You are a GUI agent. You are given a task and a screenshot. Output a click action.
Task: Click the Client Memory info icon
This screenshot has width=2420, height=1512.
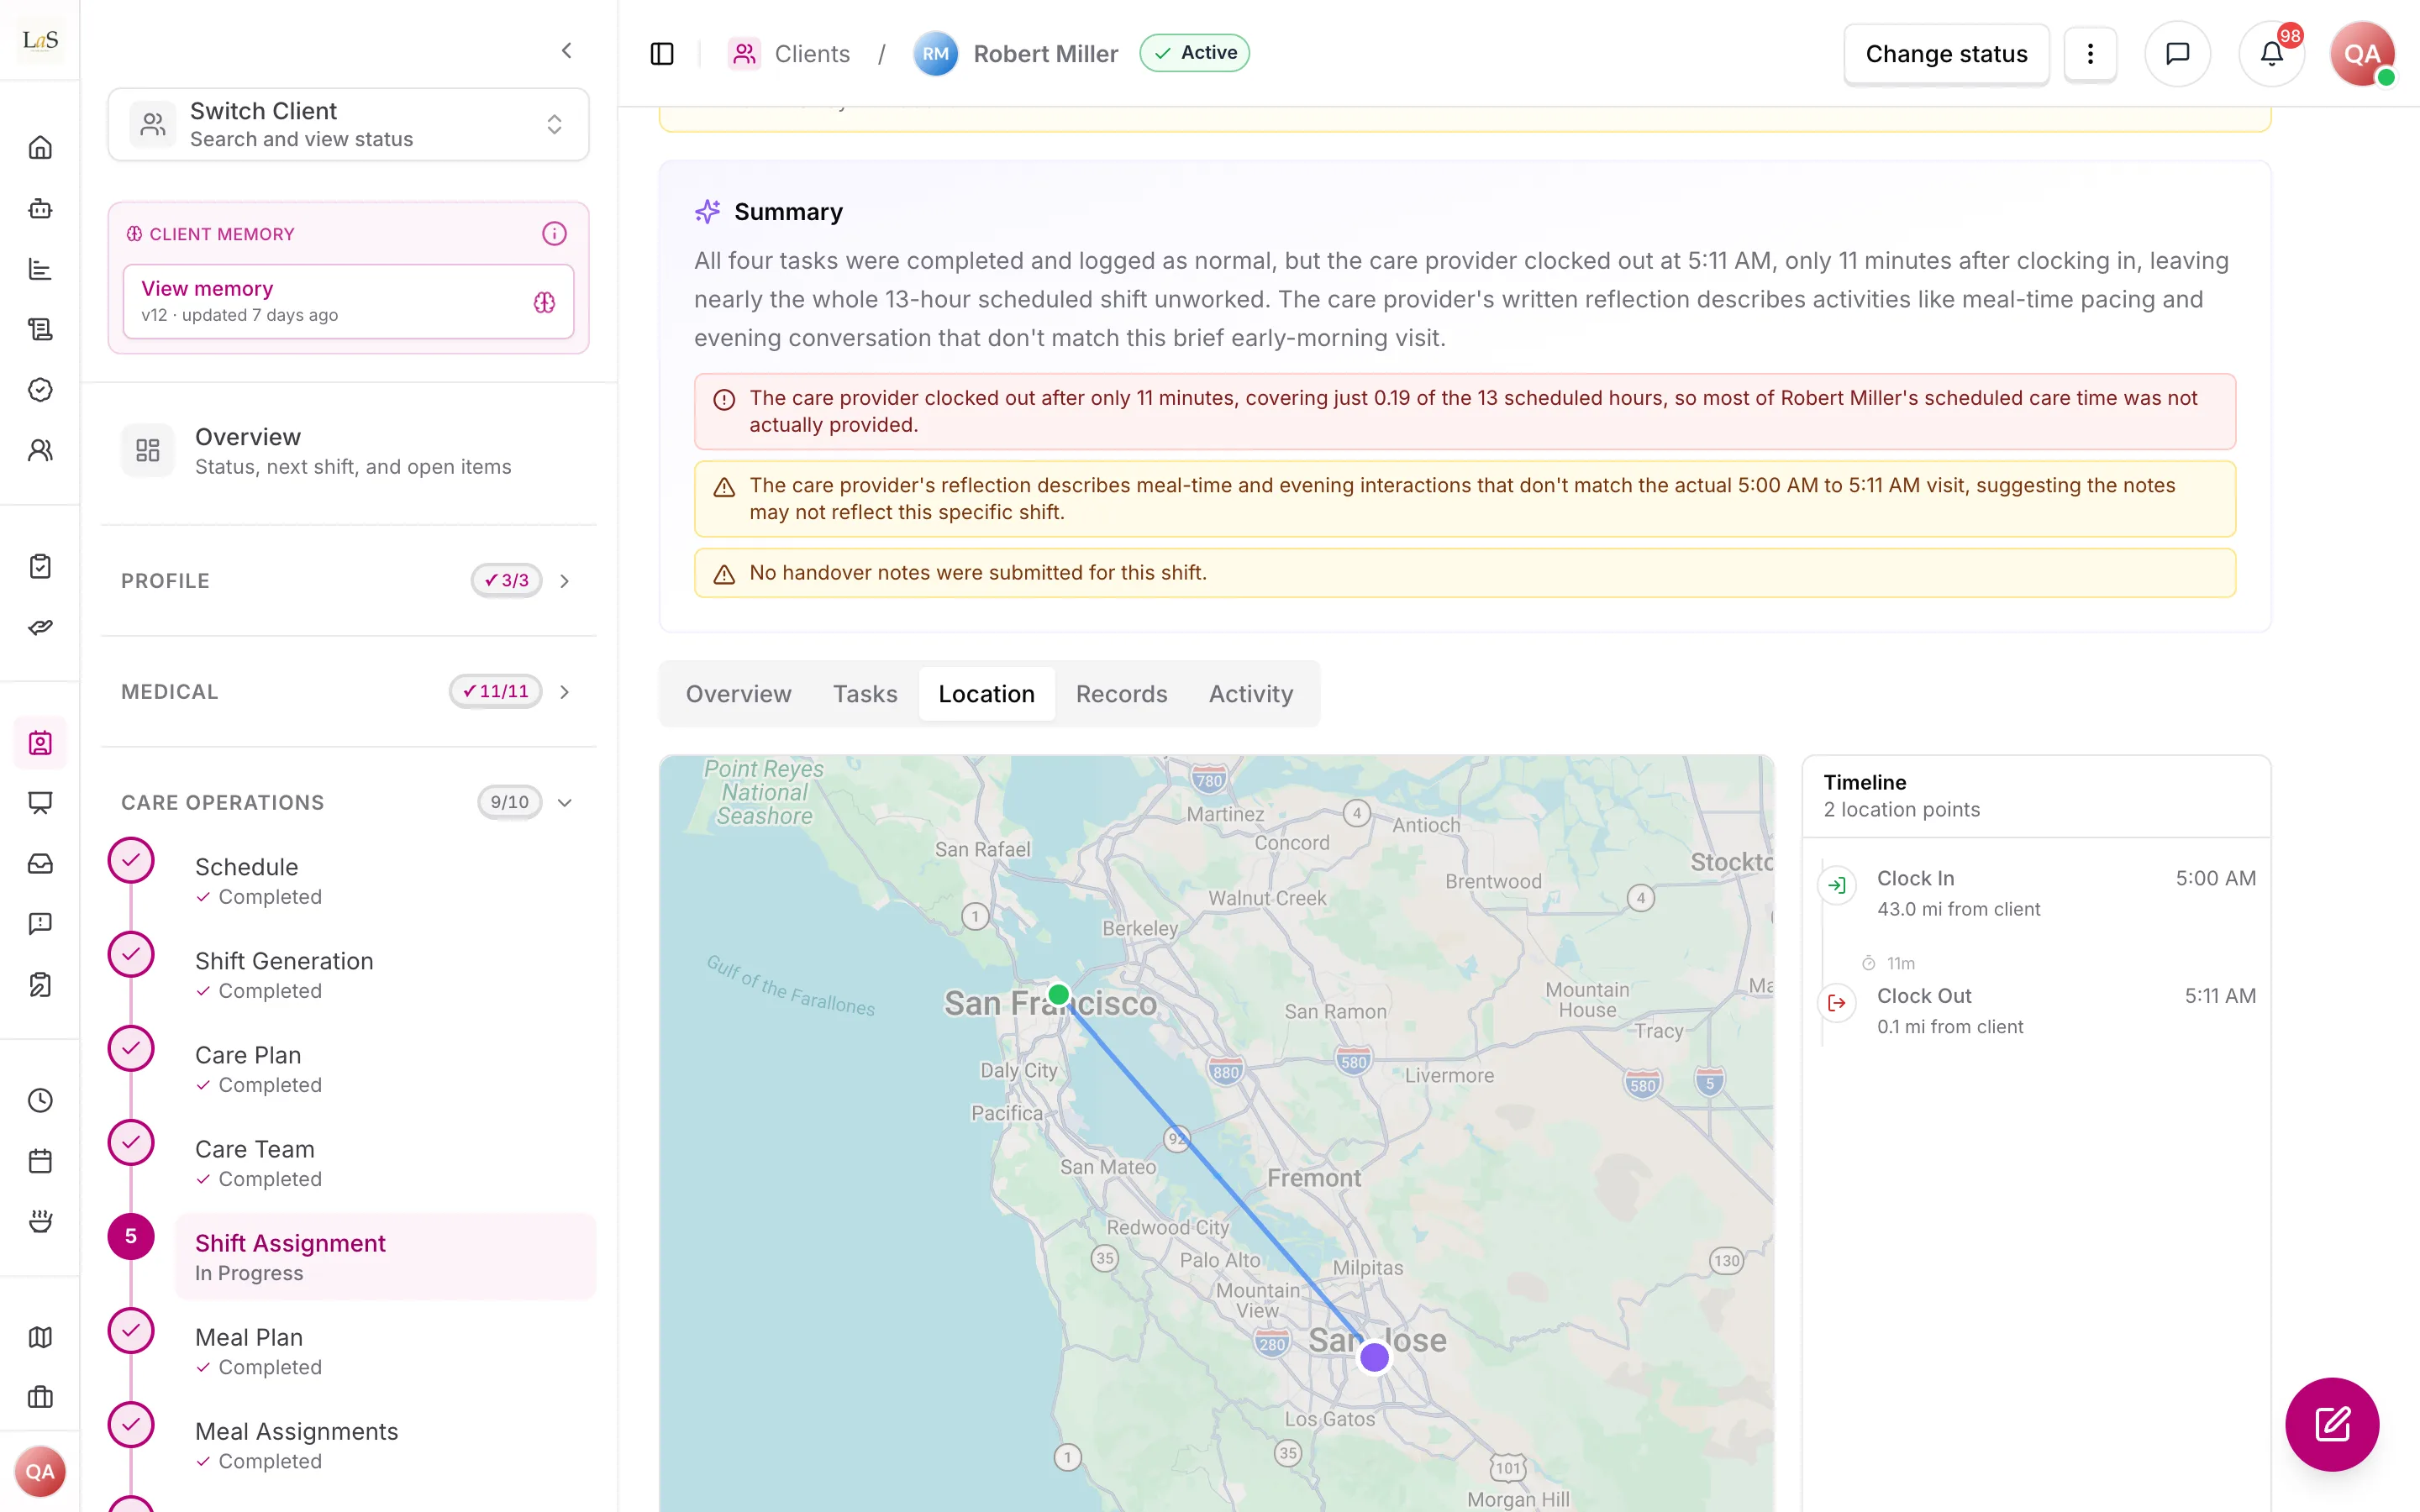pyautogui.click(x=554, y=233)
